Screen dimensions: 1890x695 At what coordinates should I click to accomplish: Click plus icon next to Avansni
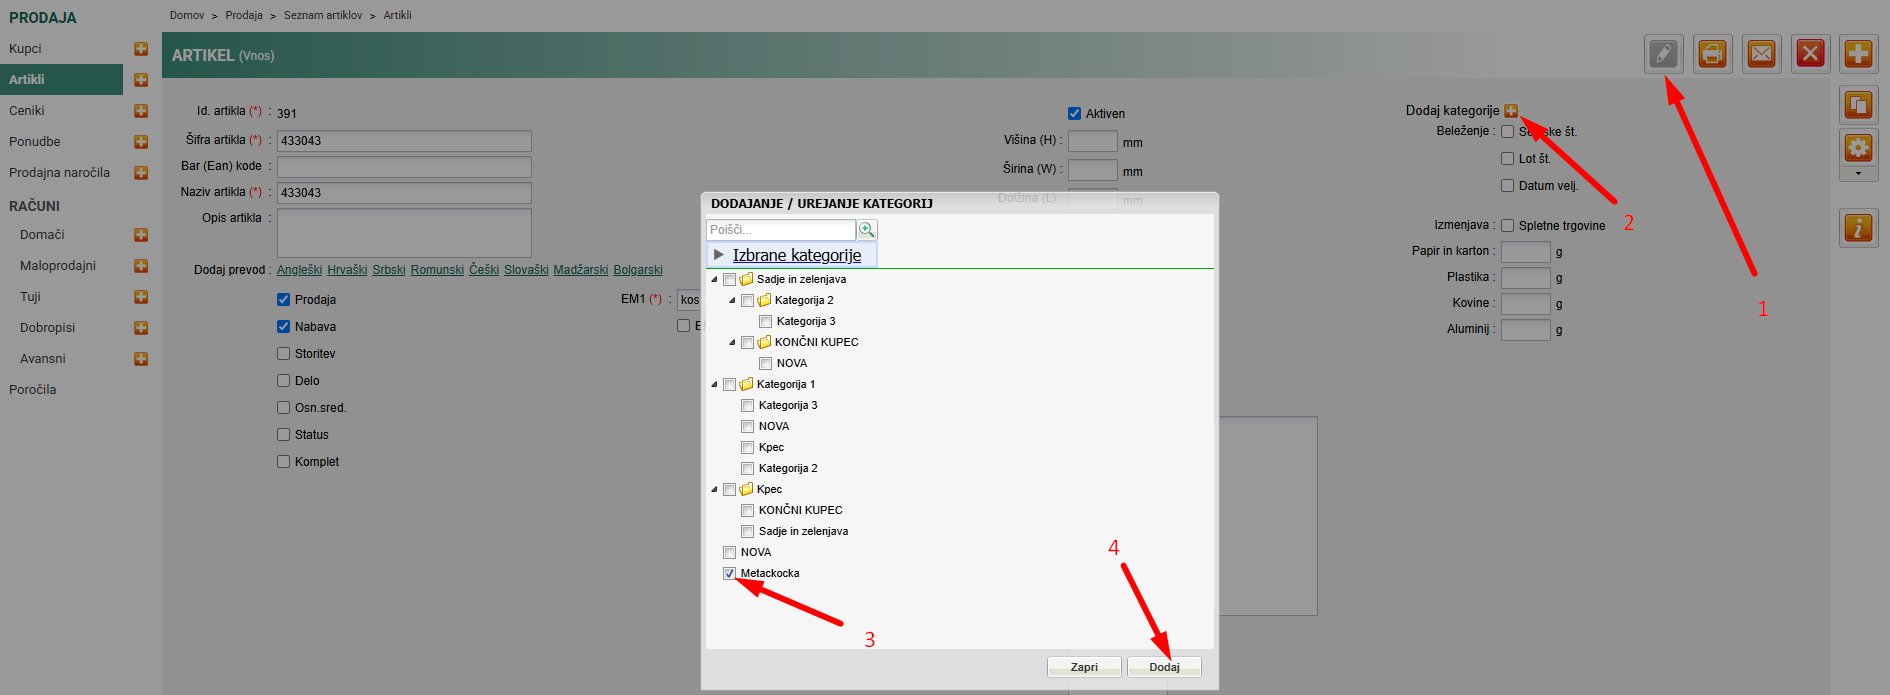pyautogui.click(x=141, y=359)
